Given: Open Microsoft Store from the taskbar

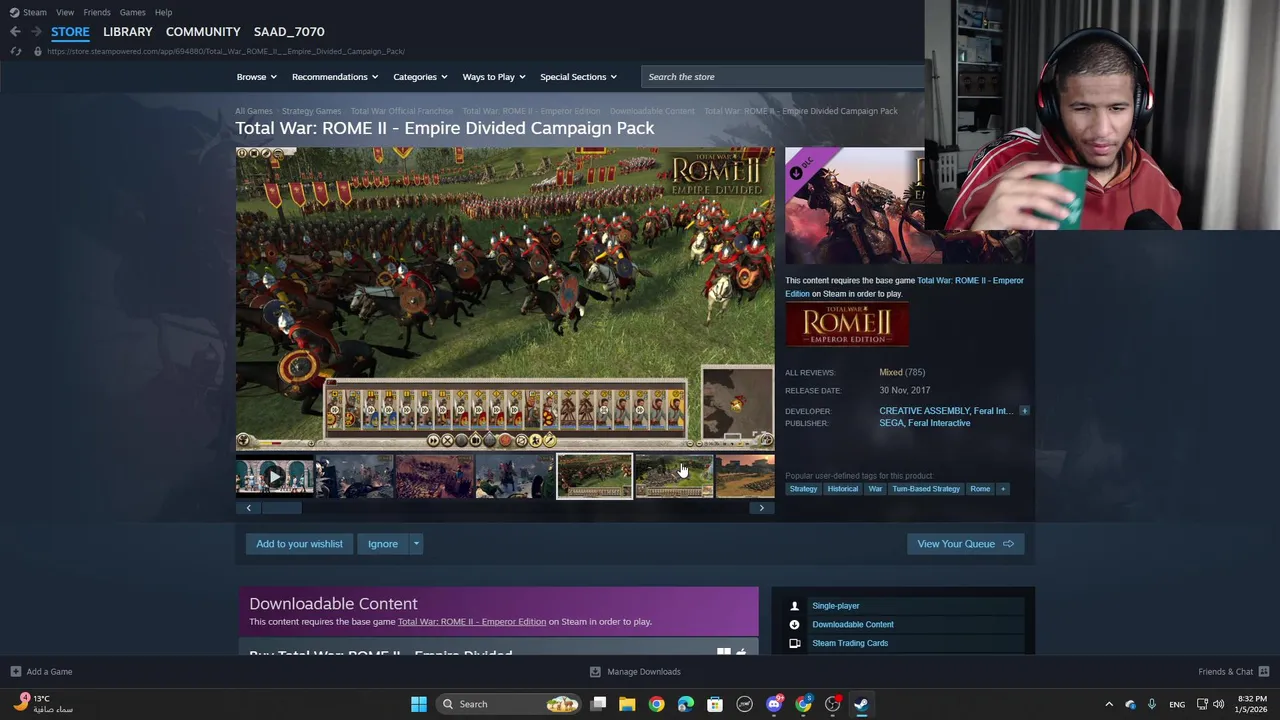Looking at the screenshot, I should [715, 704].
